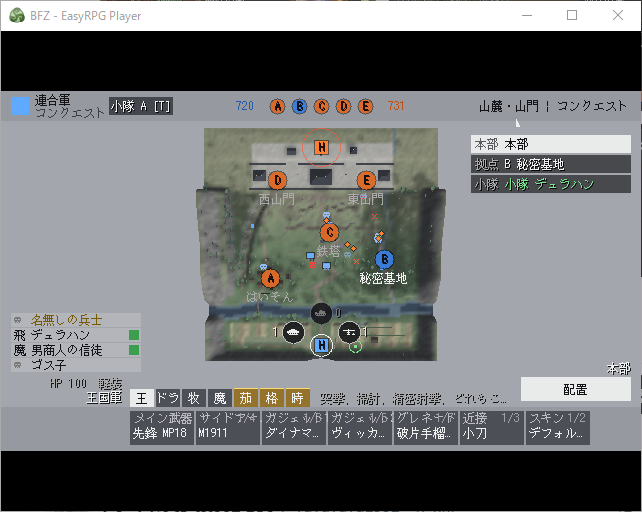The image size is (642, 512).
Task: Click the 東山門 map label
Action: (x=366, y=199)
